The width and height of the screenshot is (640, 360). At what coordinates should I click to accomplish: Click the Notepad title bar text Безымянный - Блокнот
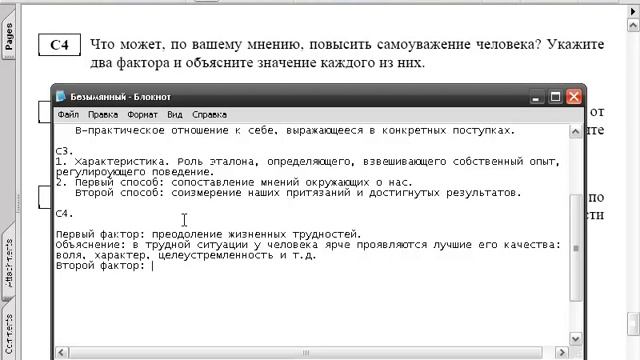(x=120, y=97)
